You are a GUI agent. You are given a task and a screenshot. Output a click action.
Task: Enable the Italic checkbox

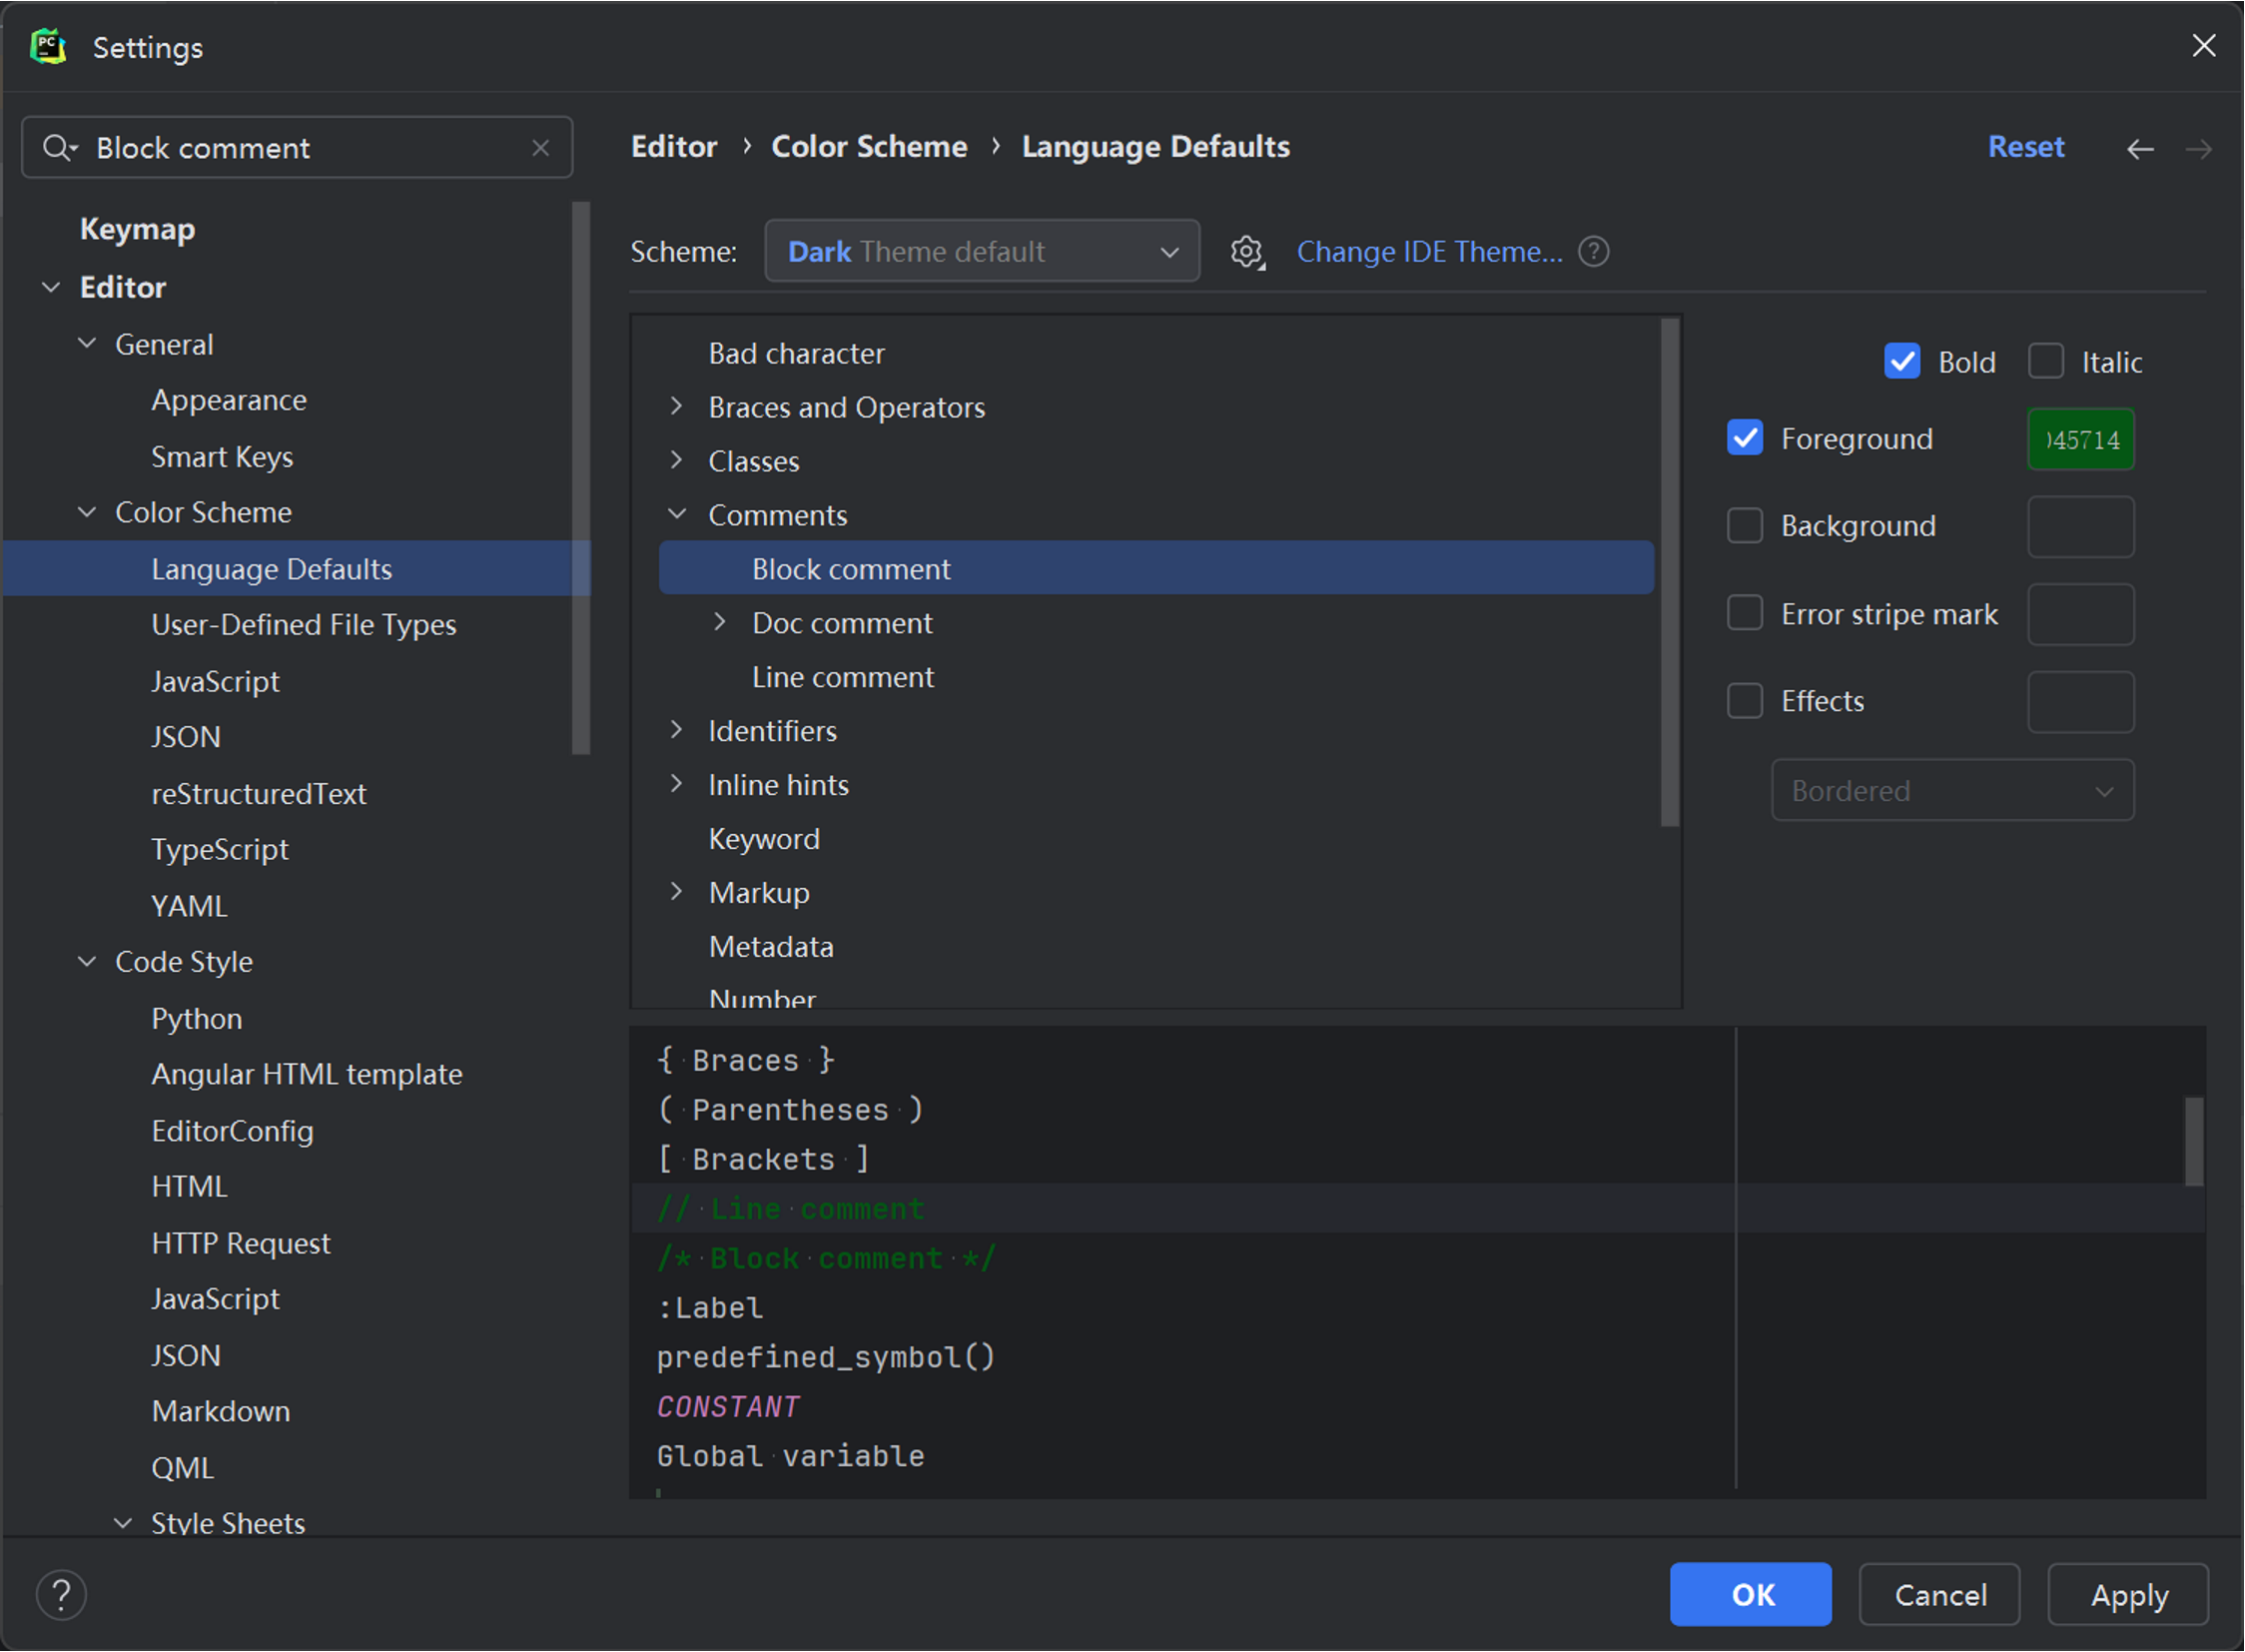pyautogui.click(x=2045, y=361)
